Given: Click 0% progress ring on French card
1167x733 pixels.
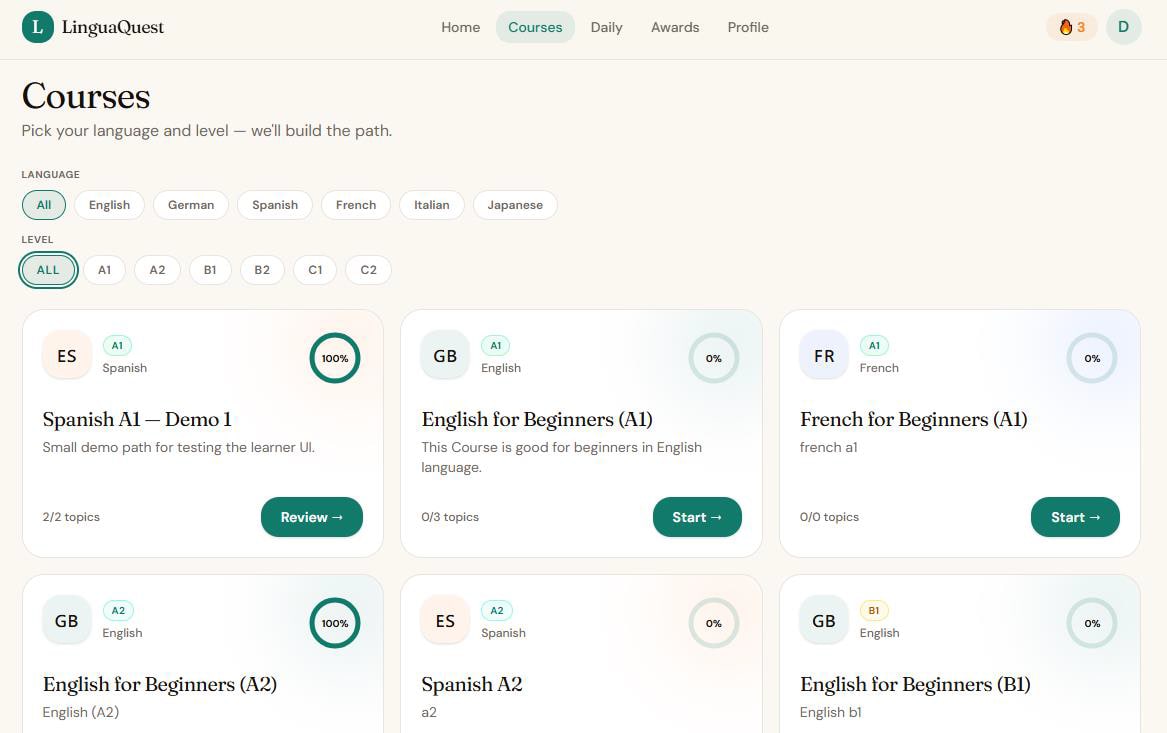Looking at the screenshot, I should [1092, 358].
